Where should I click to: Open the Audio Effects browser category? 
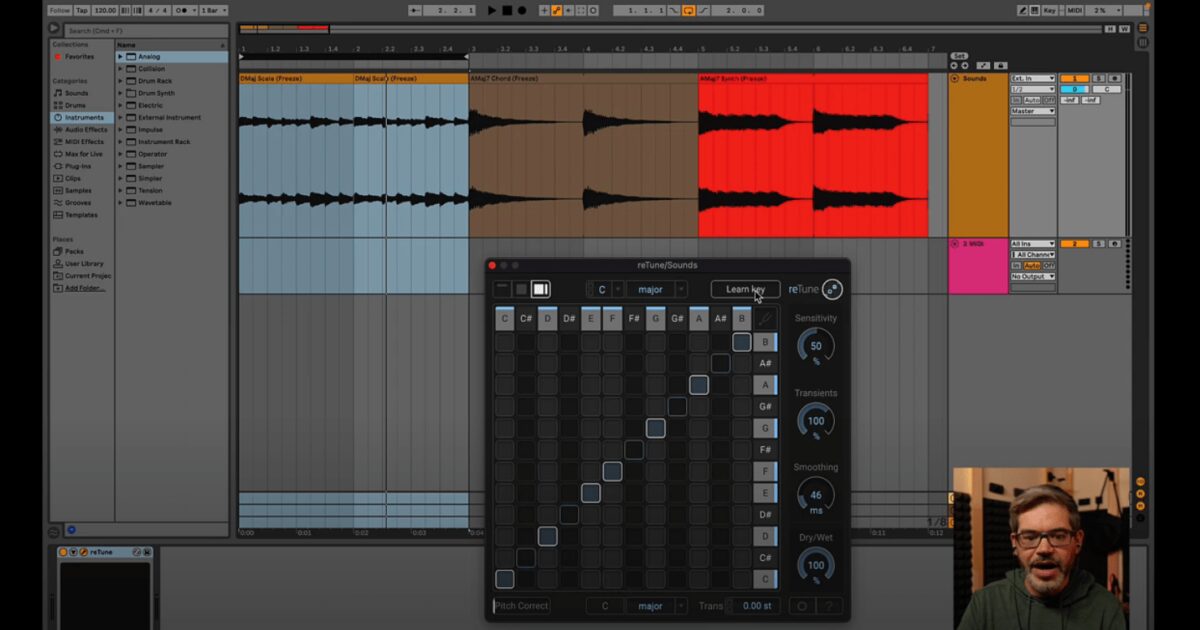click(86, 129)
